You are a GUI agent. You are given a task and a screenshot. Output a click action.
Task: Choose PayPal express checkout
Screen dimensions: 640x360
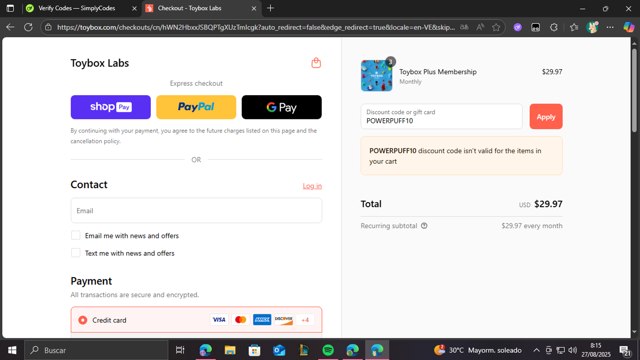[196, 107]
